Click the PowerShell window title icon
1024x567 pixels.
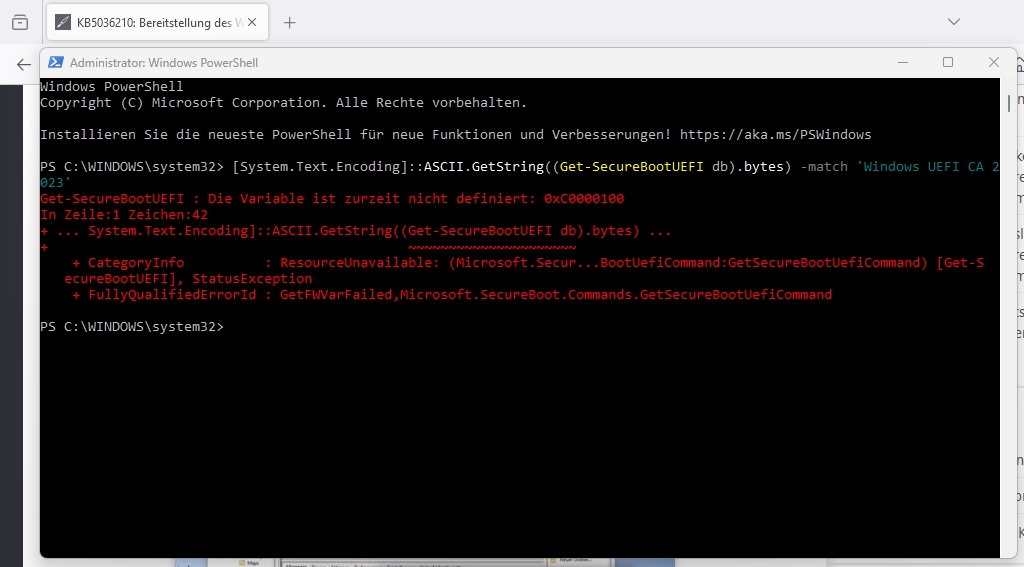coord(56,62)
